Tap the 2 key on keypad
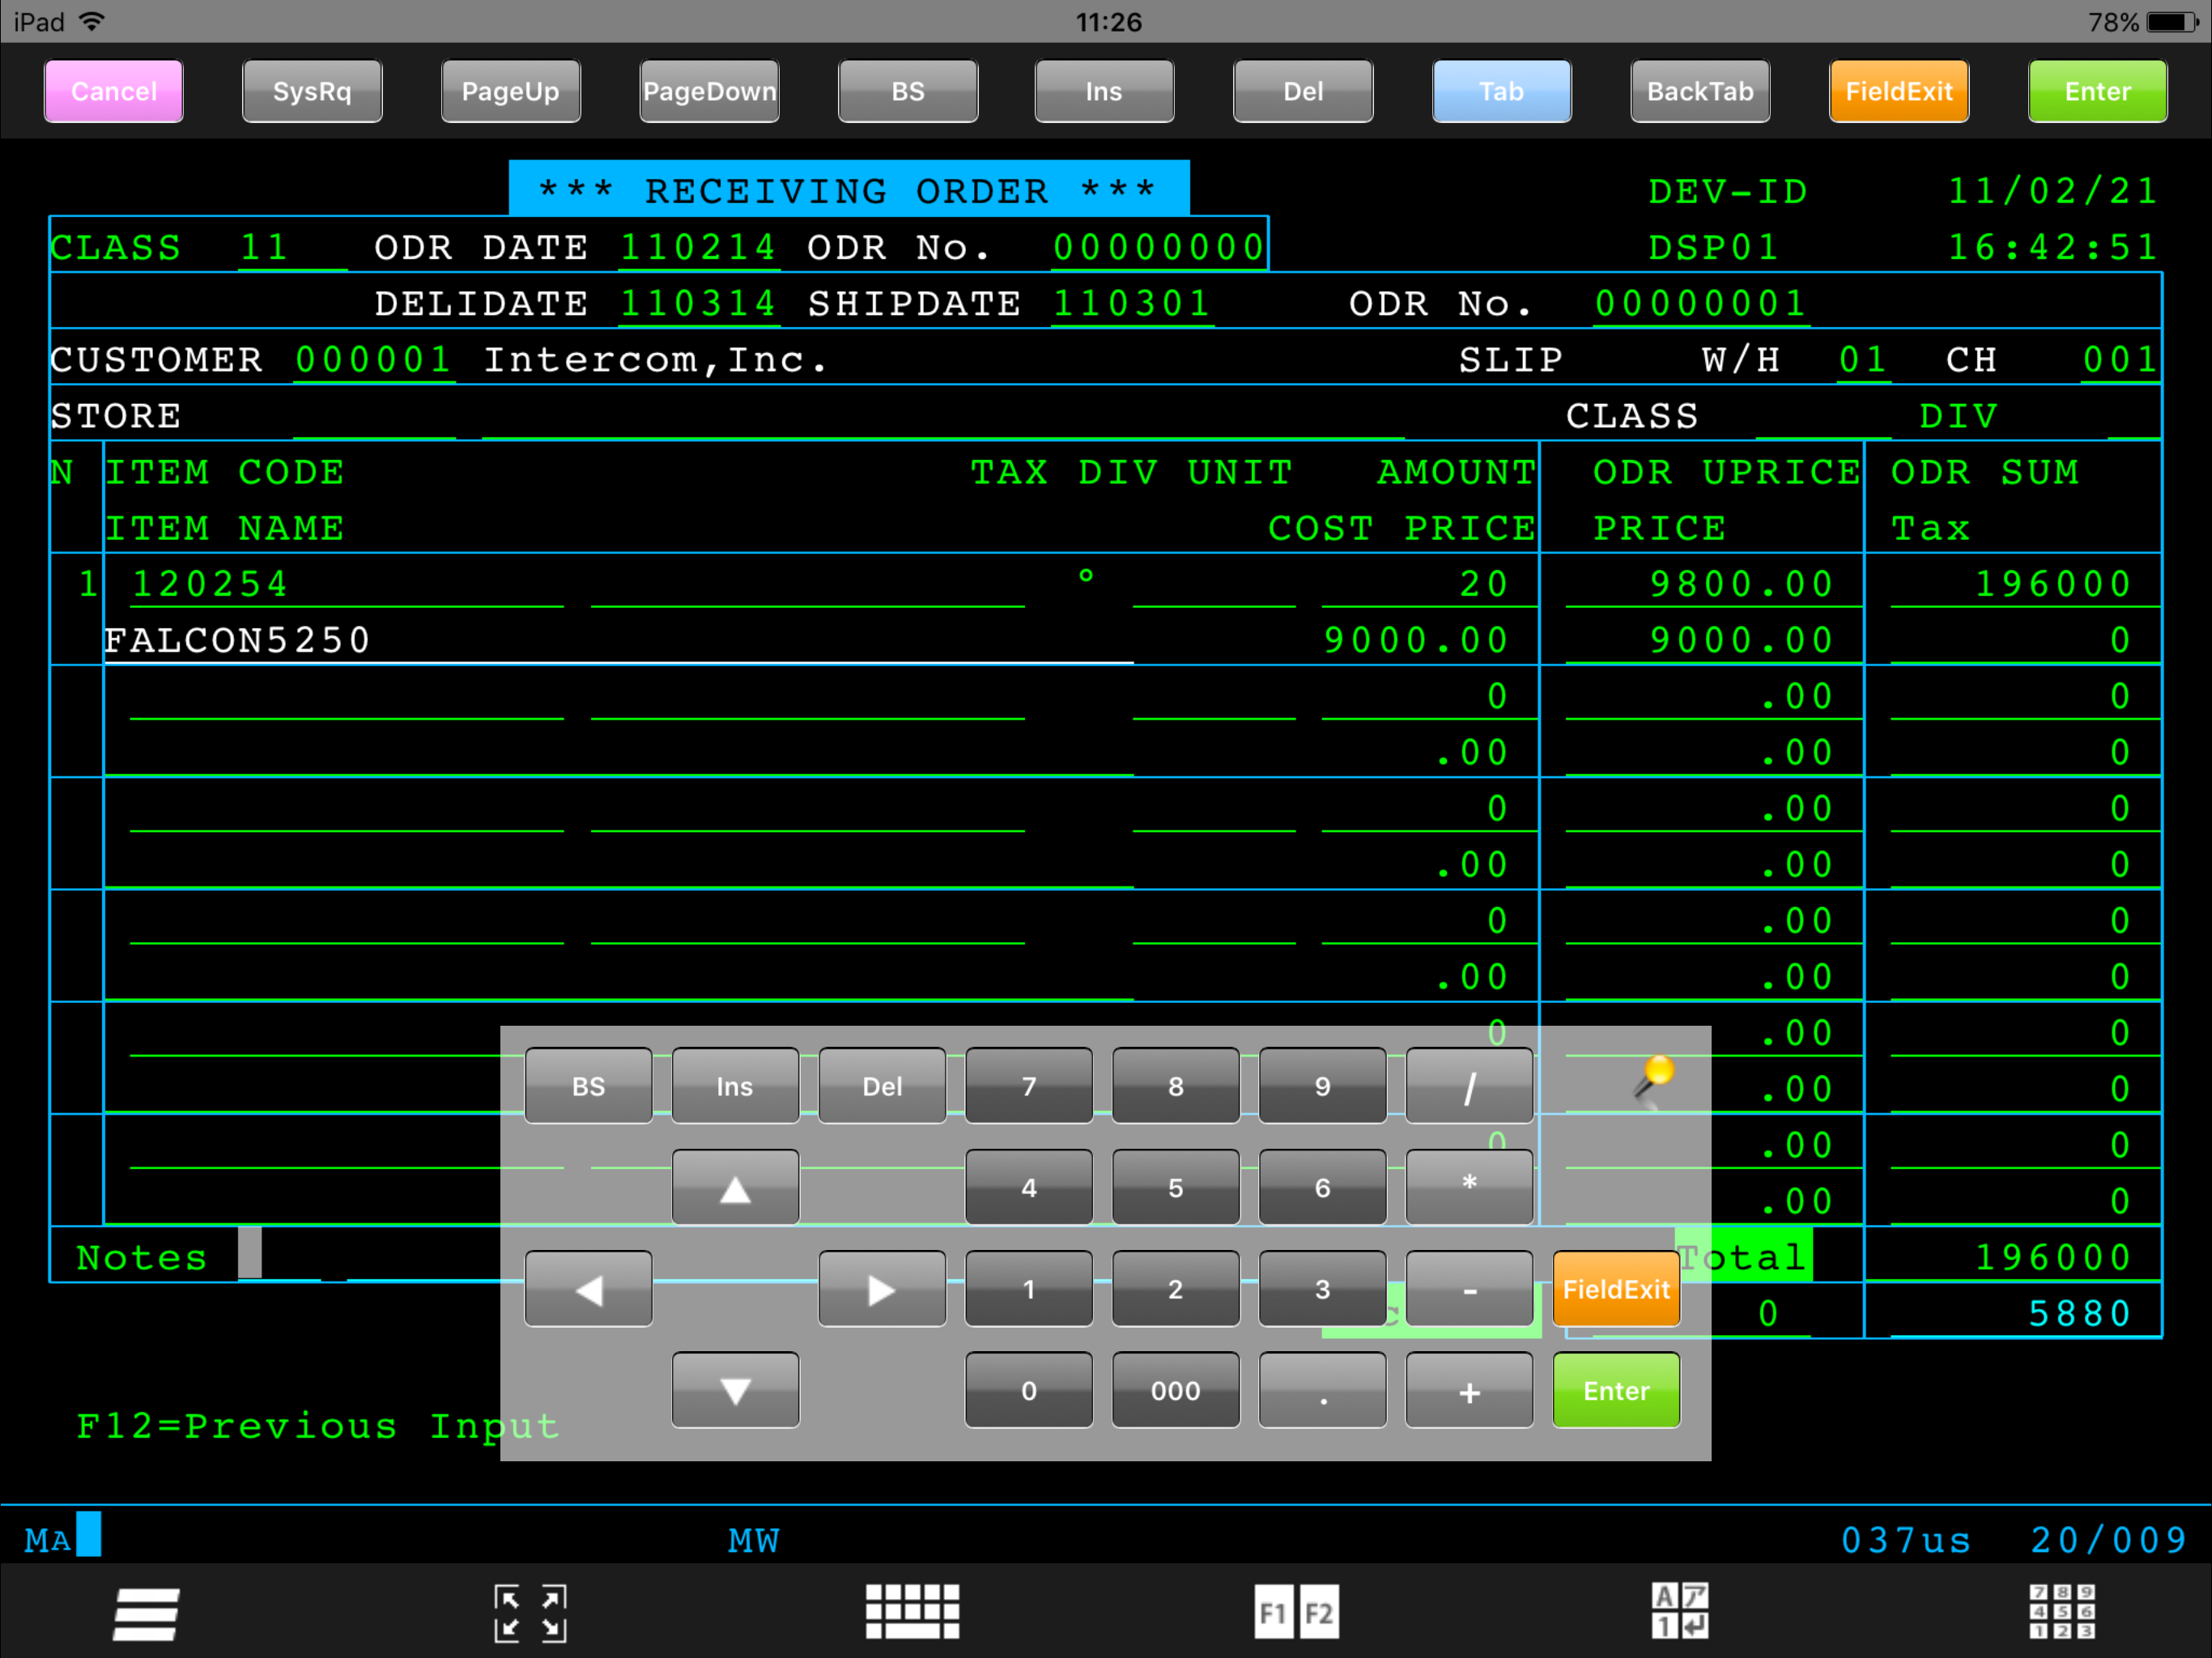The height and width of the screenshot is (1658, 2212). 1176,1289
